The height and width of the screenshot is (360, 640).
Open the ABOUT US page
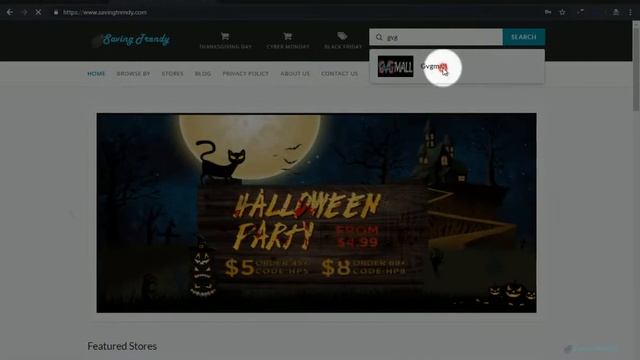coord(295,74)
